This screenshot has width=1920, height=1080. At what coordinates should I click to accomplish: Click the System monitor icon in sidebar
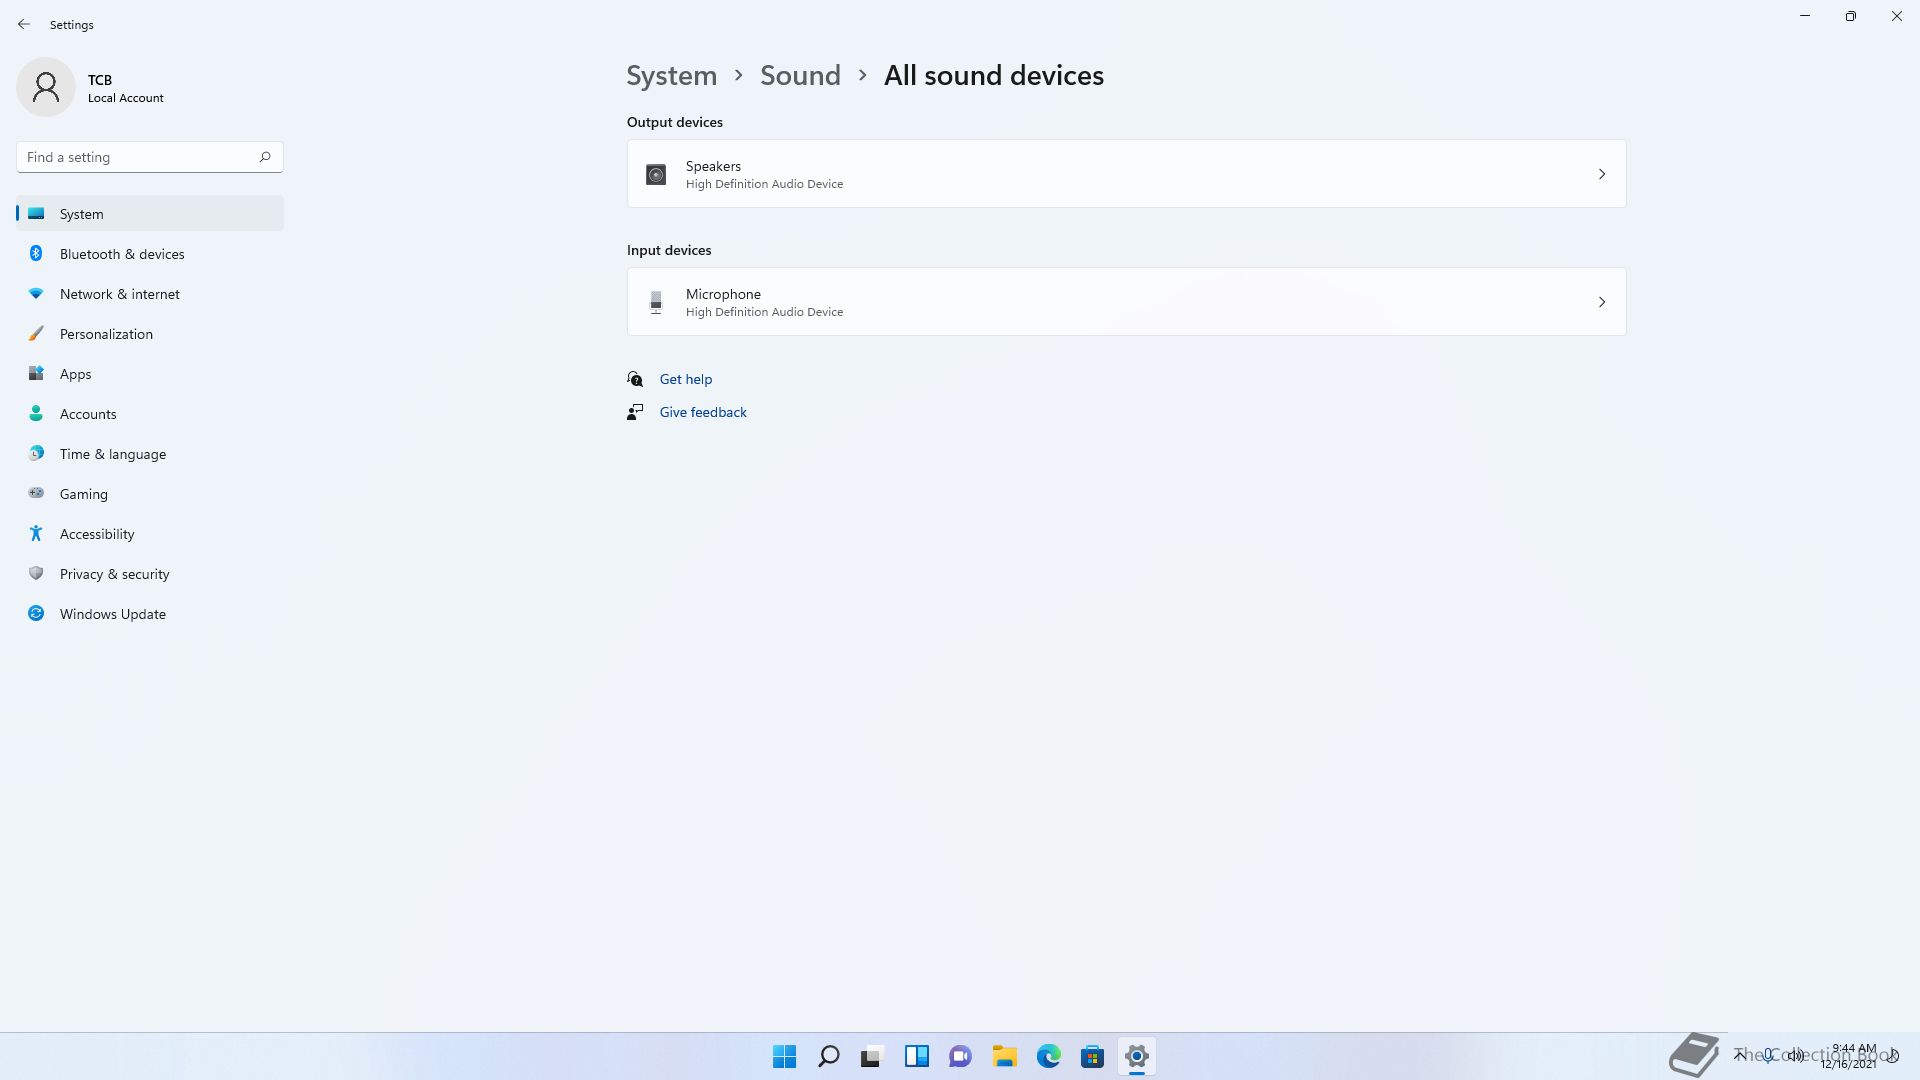36,213
